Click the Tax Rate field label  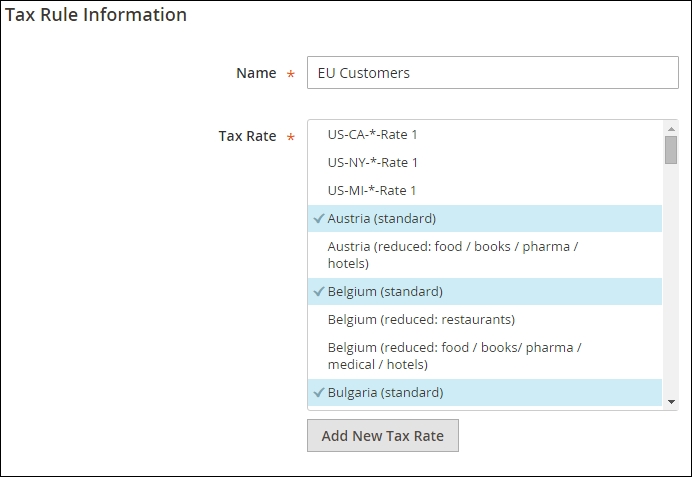247,136
